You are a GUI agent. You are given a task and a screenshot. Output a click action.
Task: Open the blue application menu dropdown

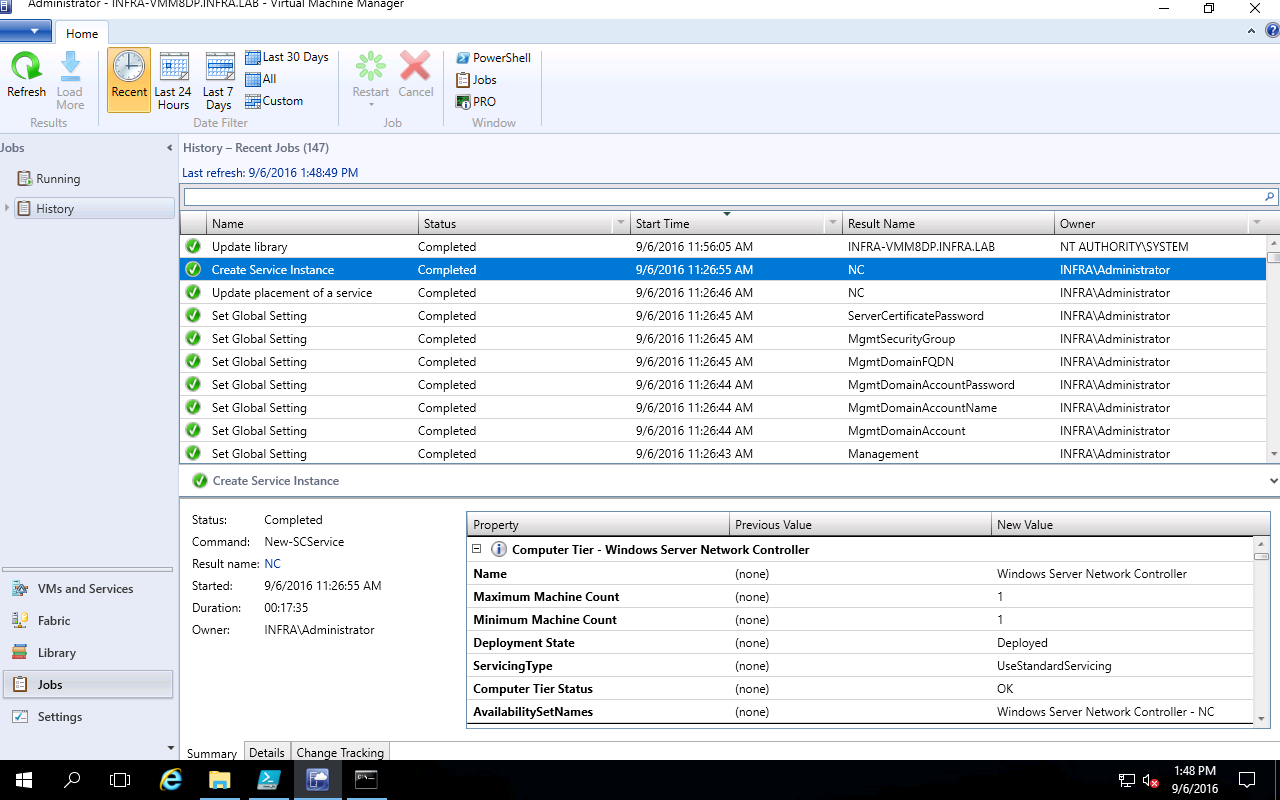26,31
